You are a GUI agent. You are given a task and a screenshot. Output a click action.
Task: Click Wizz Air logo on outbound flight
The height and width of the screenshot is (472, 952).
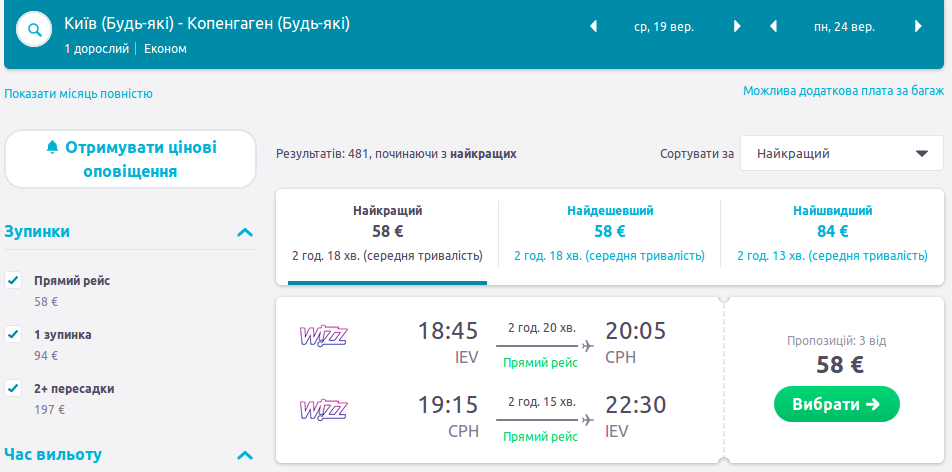pyautogui.click(x=323, y=336)
